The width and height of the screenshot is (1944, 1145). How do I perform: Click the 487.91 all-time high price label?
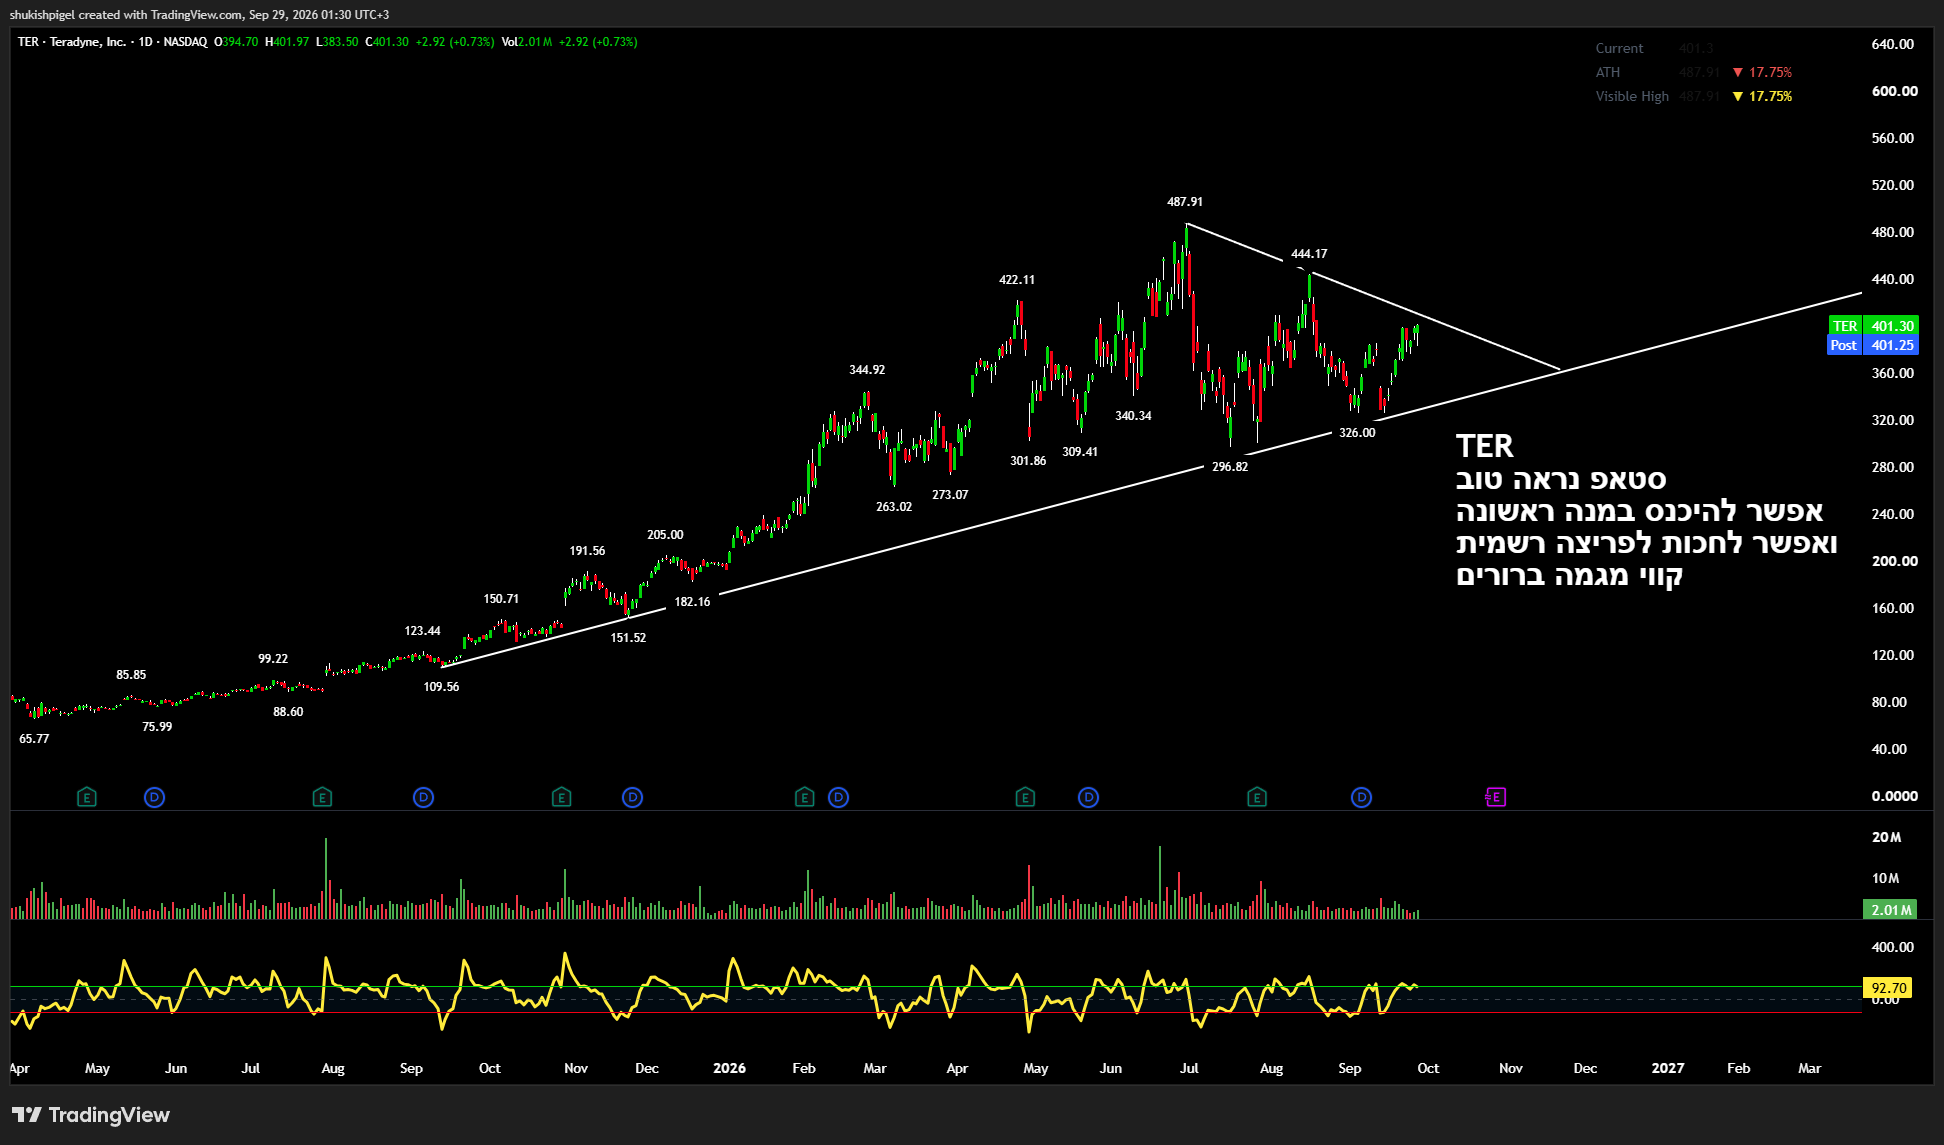tap(1185, 202)
